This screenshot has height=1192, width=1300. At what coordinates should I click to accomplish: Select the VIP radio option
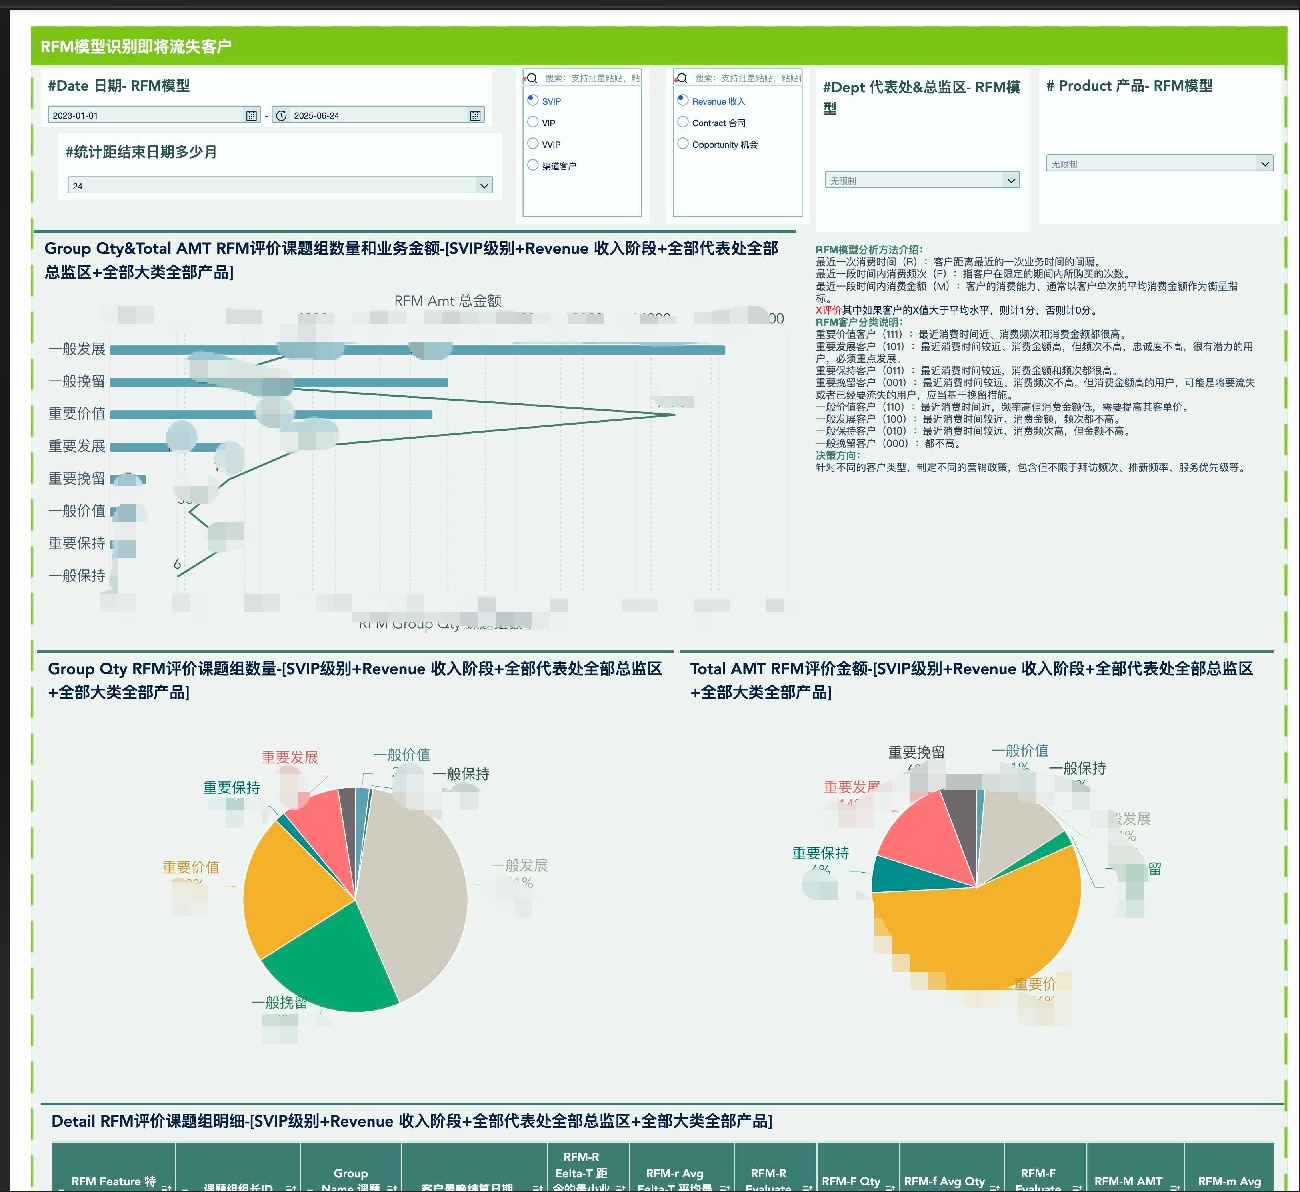click(x=533, y=122)
